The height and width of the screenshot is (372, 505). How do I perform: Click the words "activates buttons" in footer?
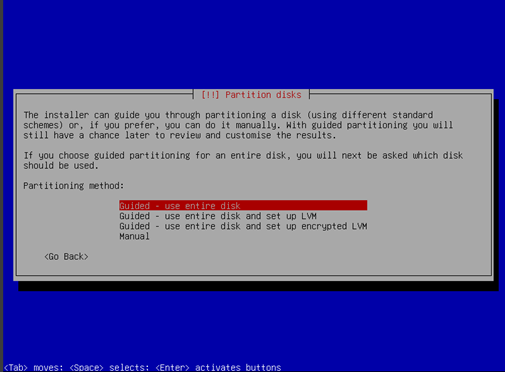coord(238,367)
